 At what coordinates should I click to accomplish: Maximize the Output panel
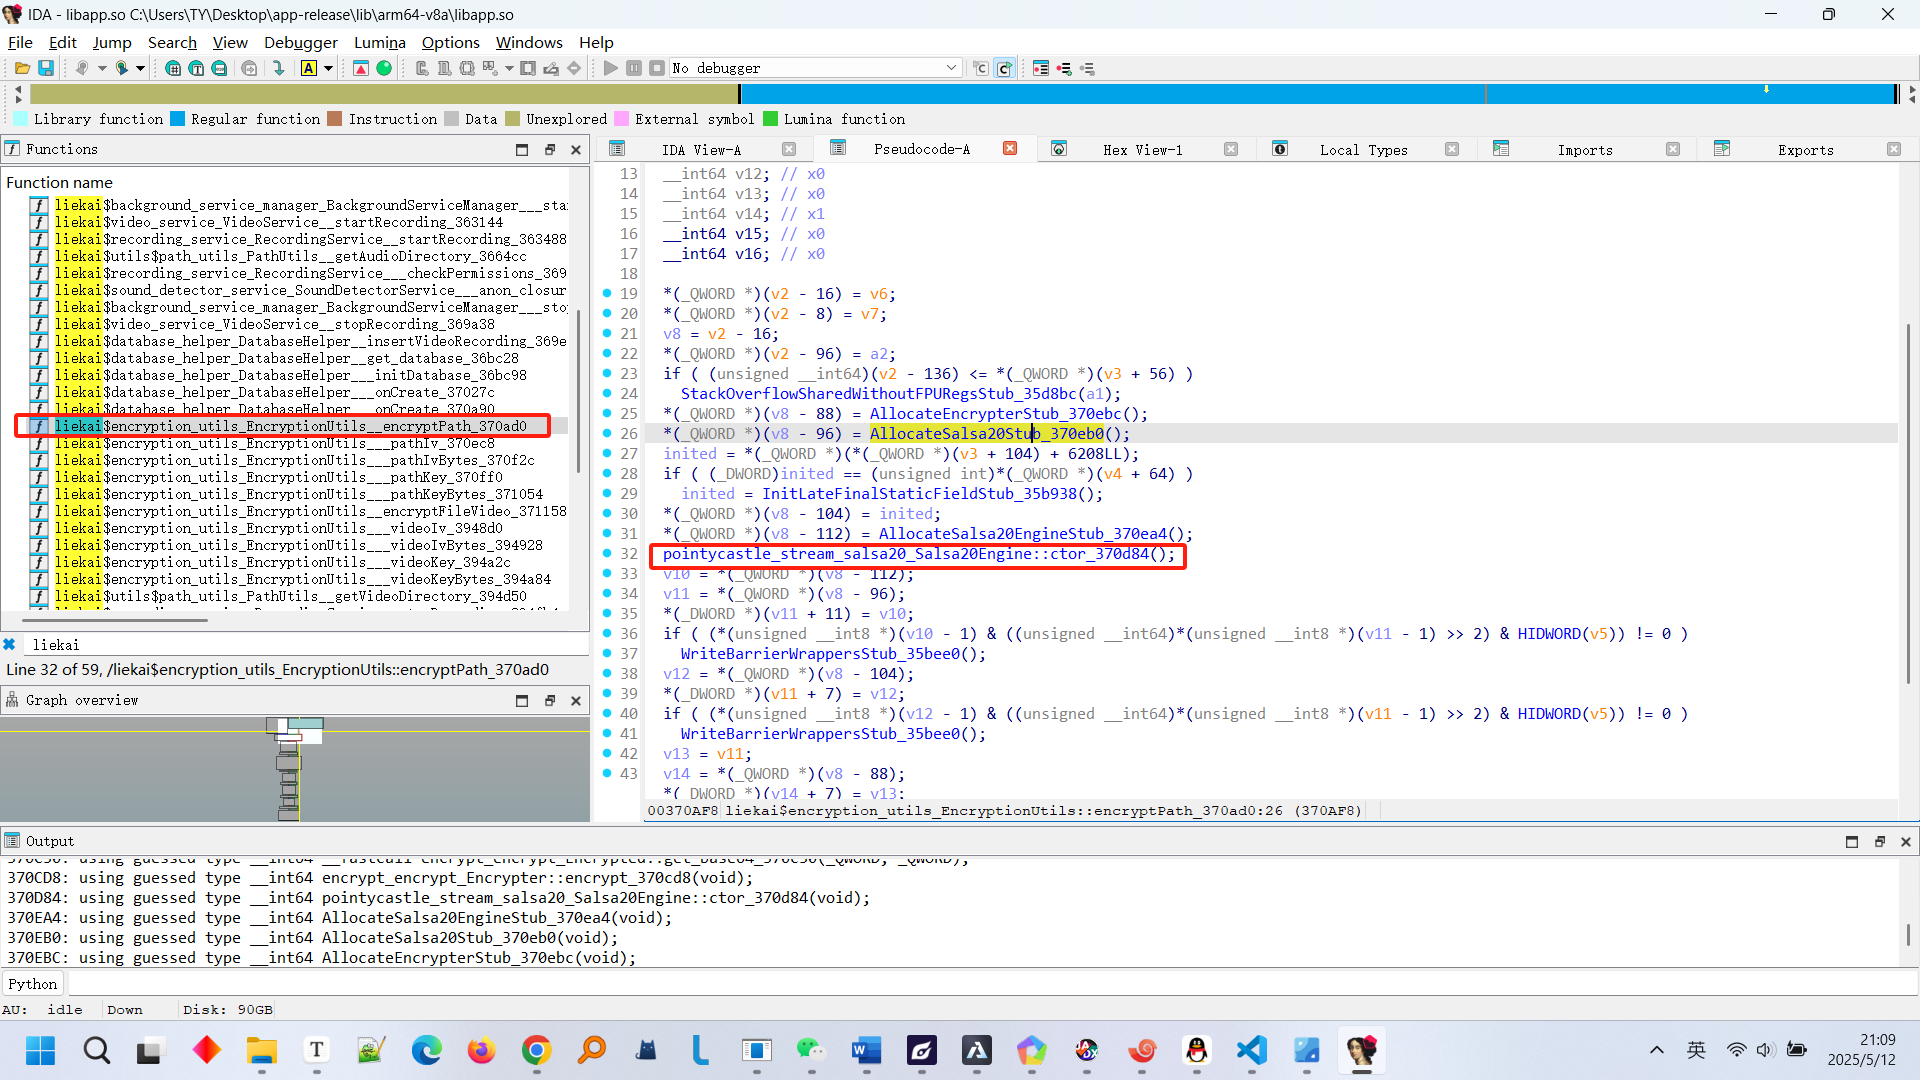click(1852, 841)
